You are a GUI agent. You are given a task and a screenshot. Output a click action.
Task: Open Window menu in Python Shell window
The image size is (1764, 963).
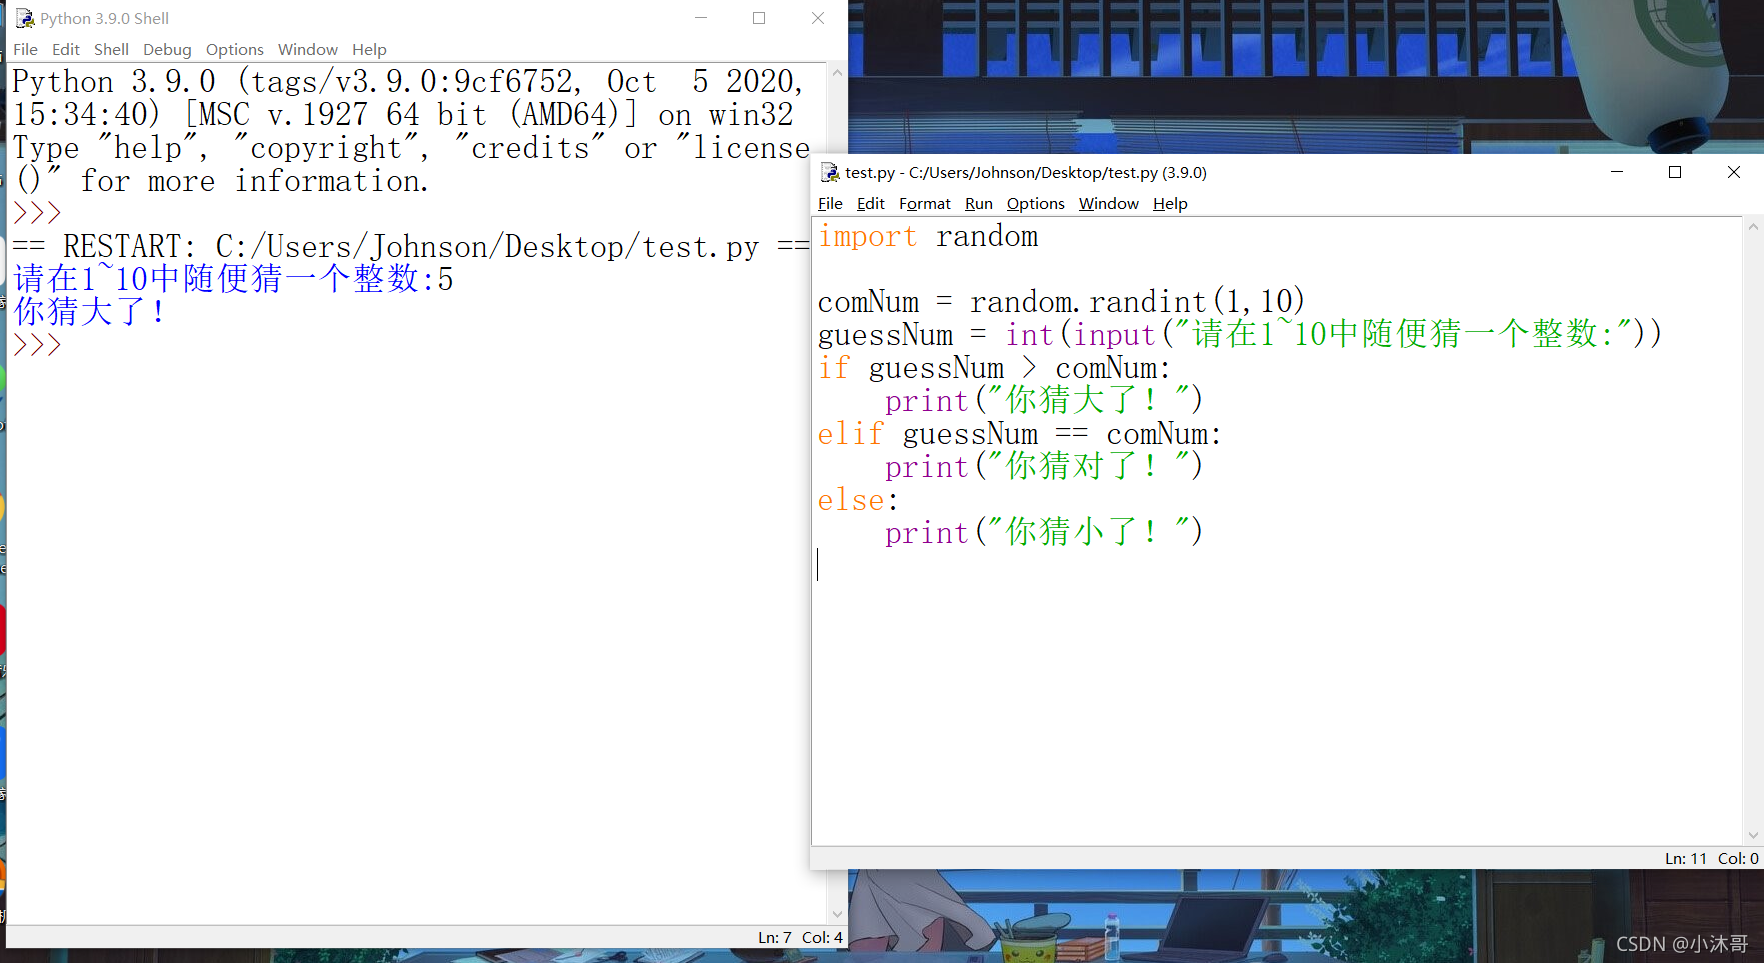point(308,49)
